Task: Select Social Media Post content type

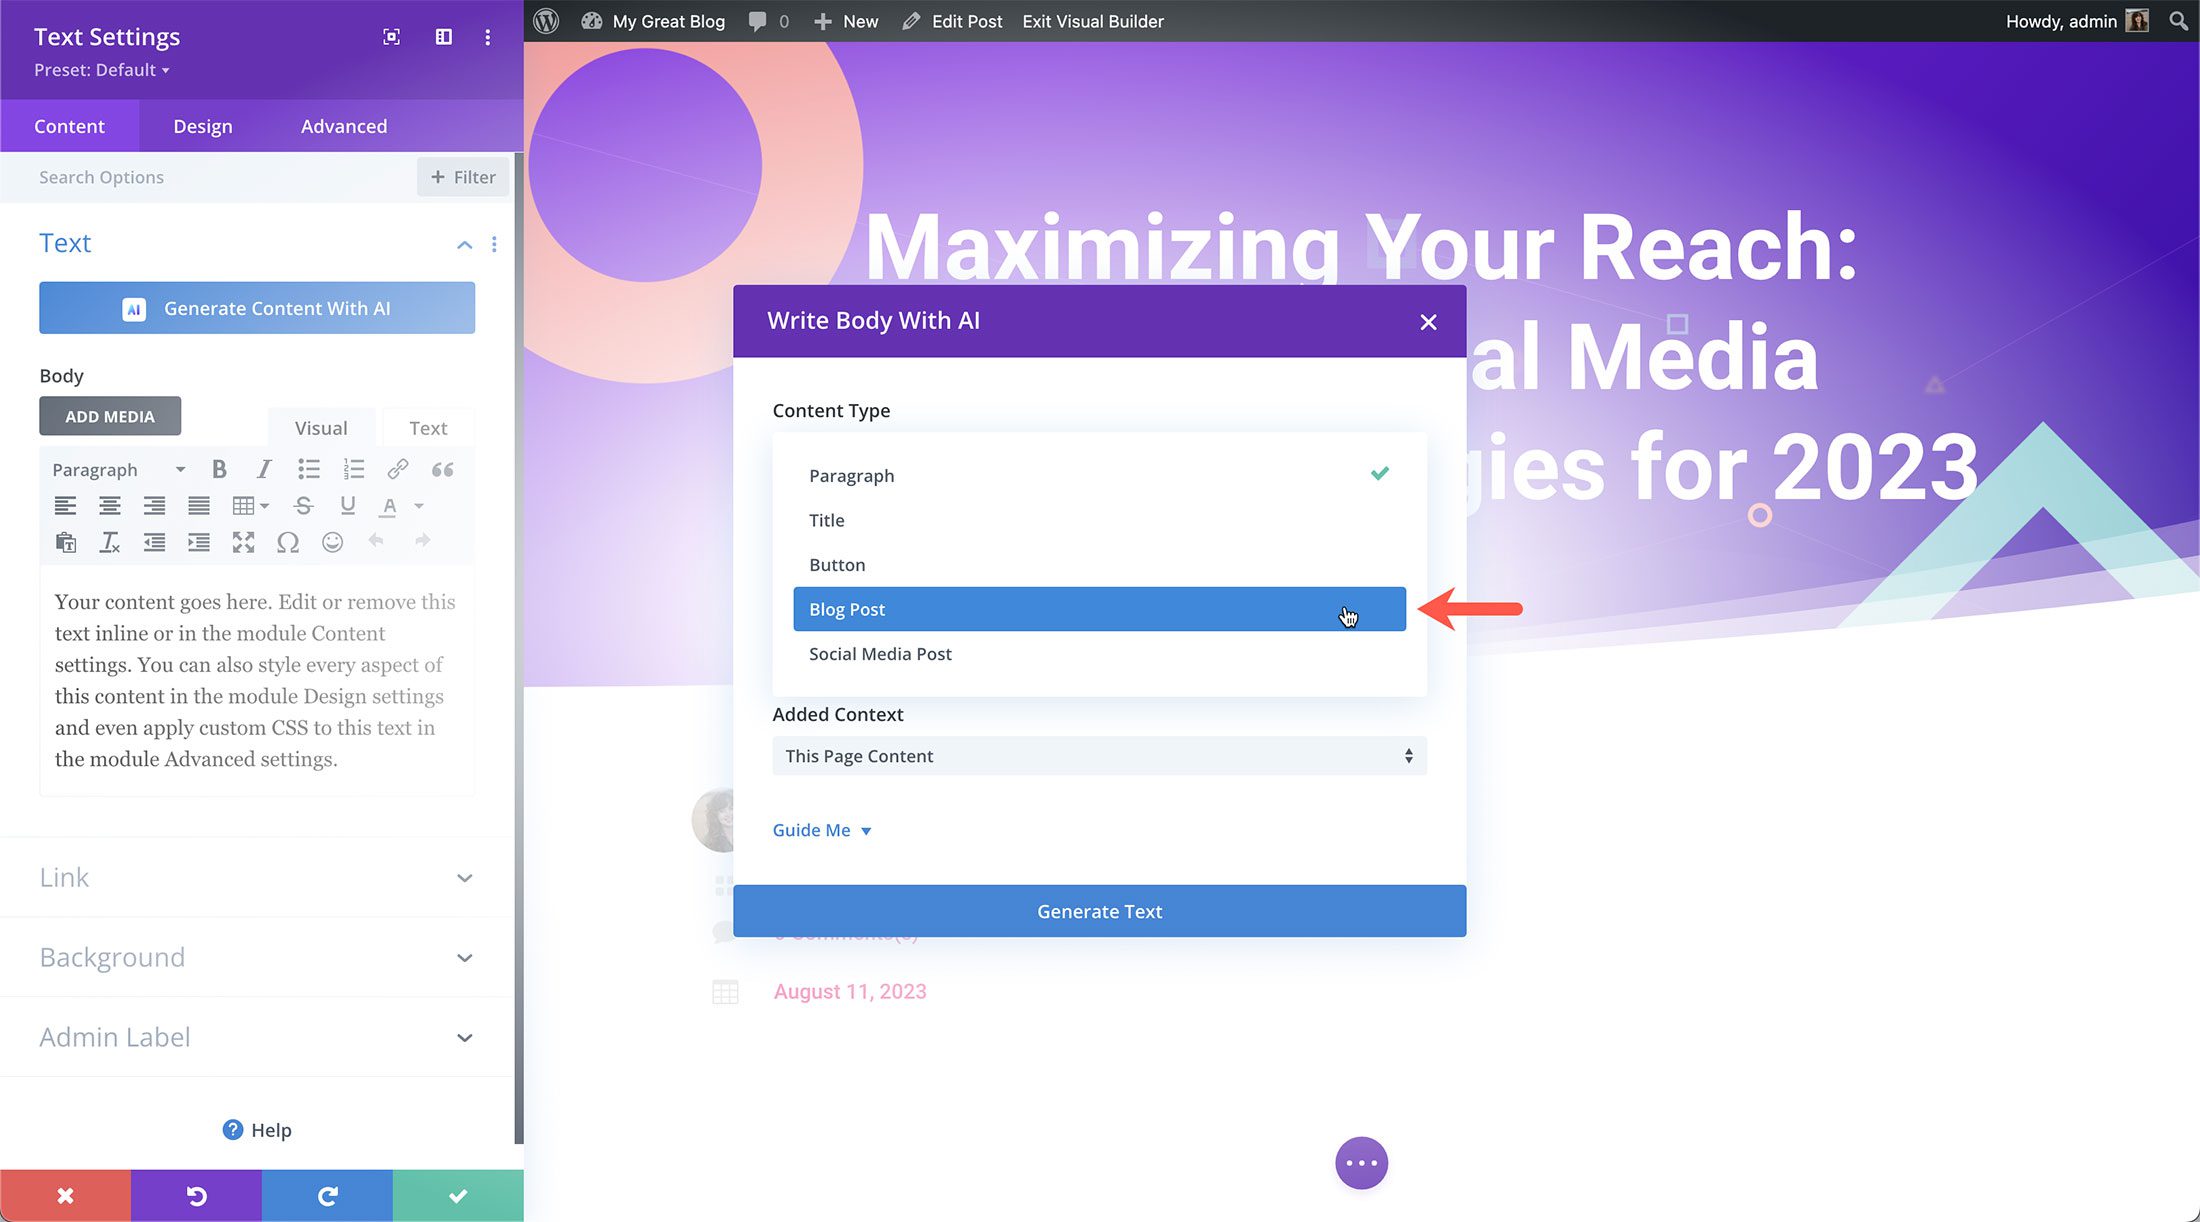Action: (879, 653)
